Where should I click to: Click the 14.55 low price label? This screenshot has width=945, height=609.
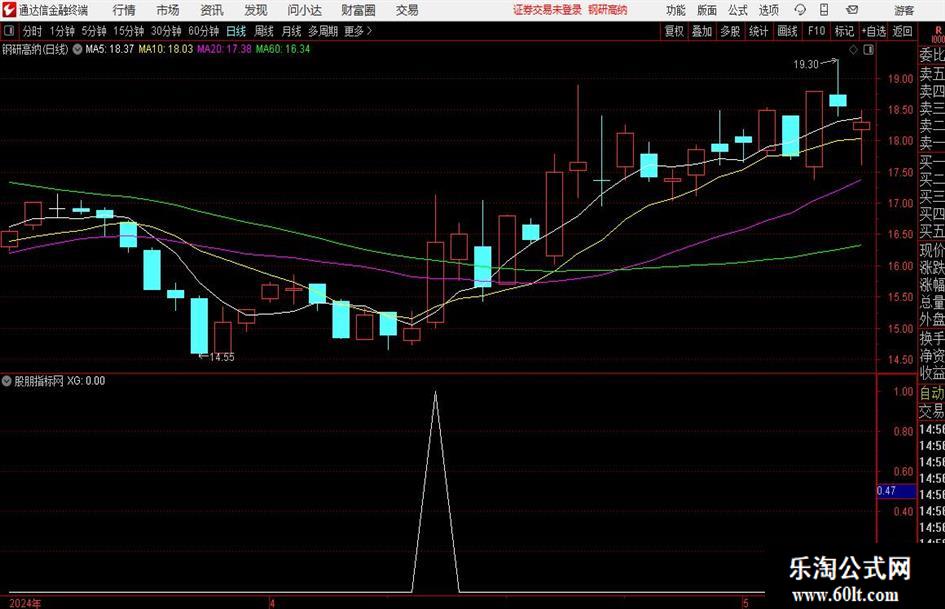(x=221, y=357)
